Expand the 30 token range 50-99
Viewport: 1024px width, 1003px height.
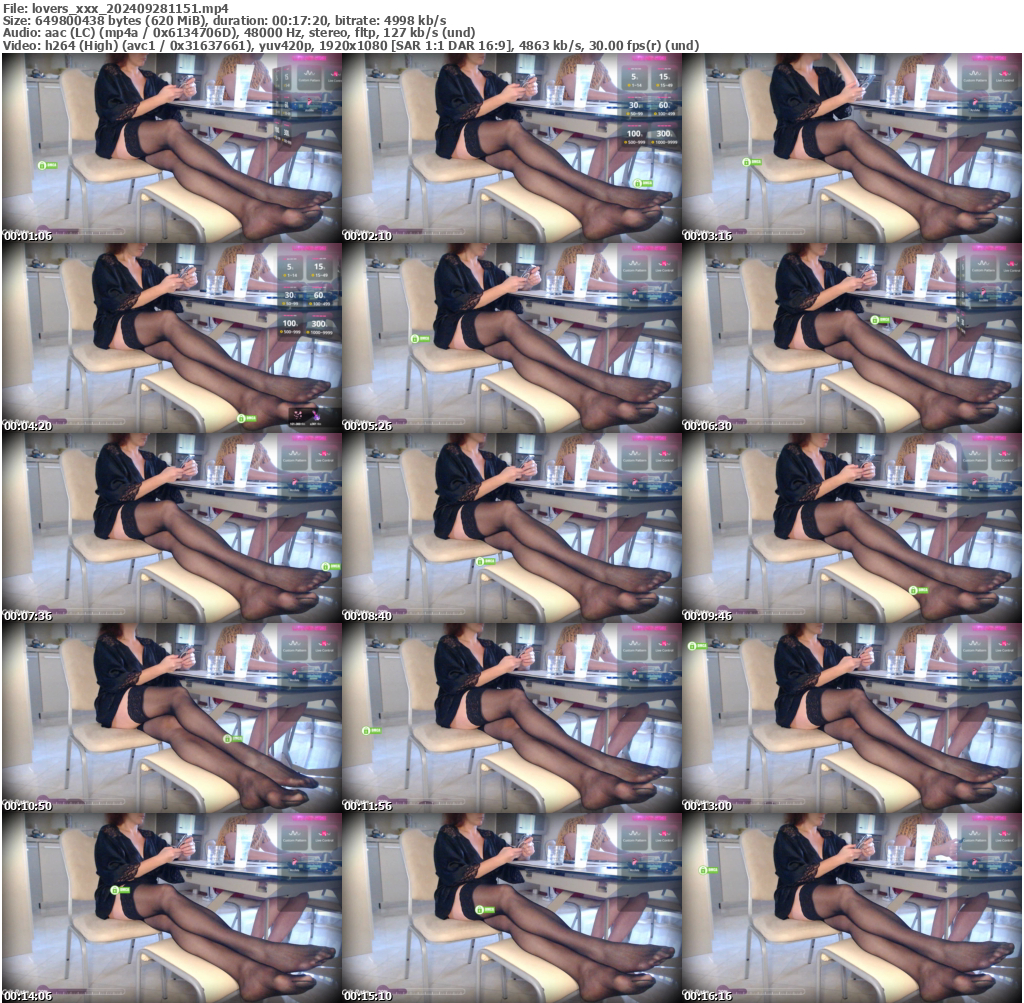tap(635, 114)
